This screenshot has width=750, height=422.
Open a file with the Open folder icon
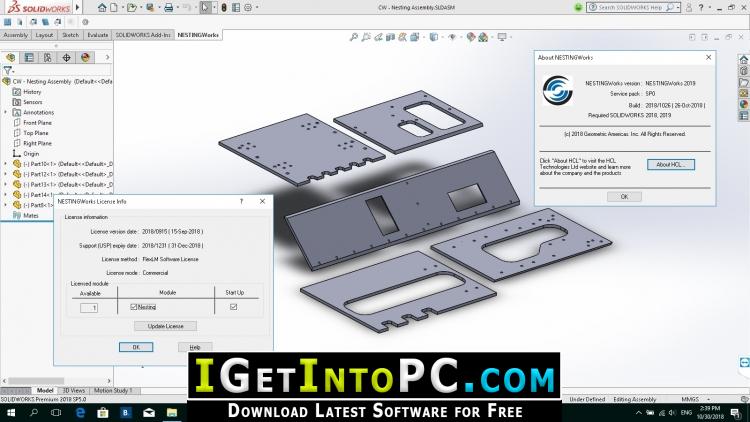132,8
